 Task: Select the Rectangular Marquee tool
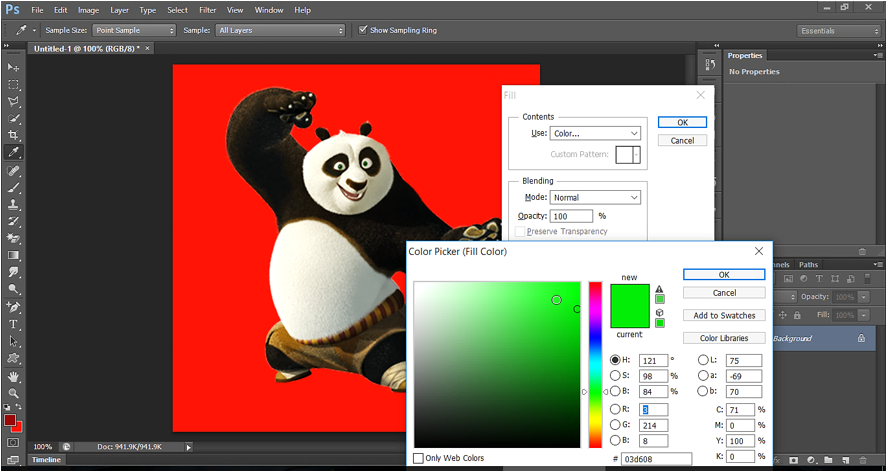(13, 85)
